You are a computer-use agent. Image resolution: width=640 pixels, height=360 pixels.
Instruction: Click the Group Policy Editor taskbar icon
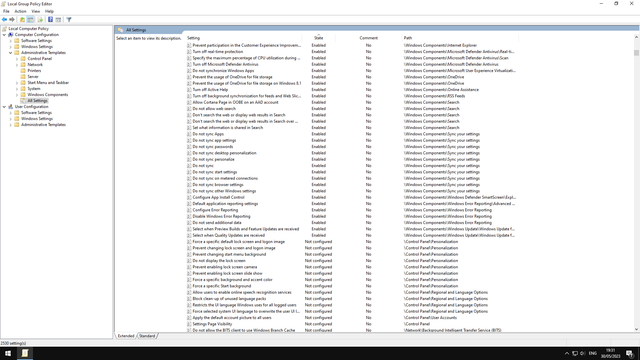click(x=24, y=353)
